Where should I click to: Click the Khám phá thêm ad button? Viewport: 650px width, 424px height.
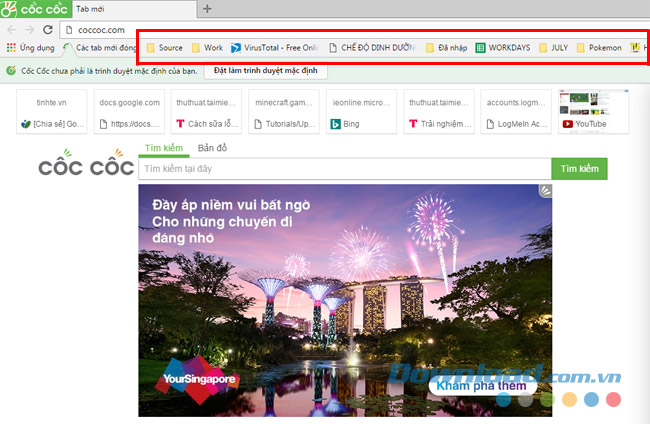(482, 386)
